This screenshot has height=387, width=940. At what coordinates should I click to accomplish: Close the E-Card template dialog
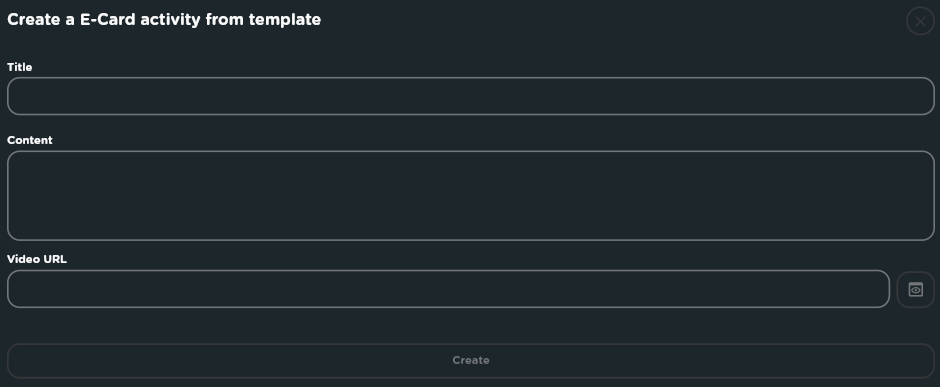920,21
